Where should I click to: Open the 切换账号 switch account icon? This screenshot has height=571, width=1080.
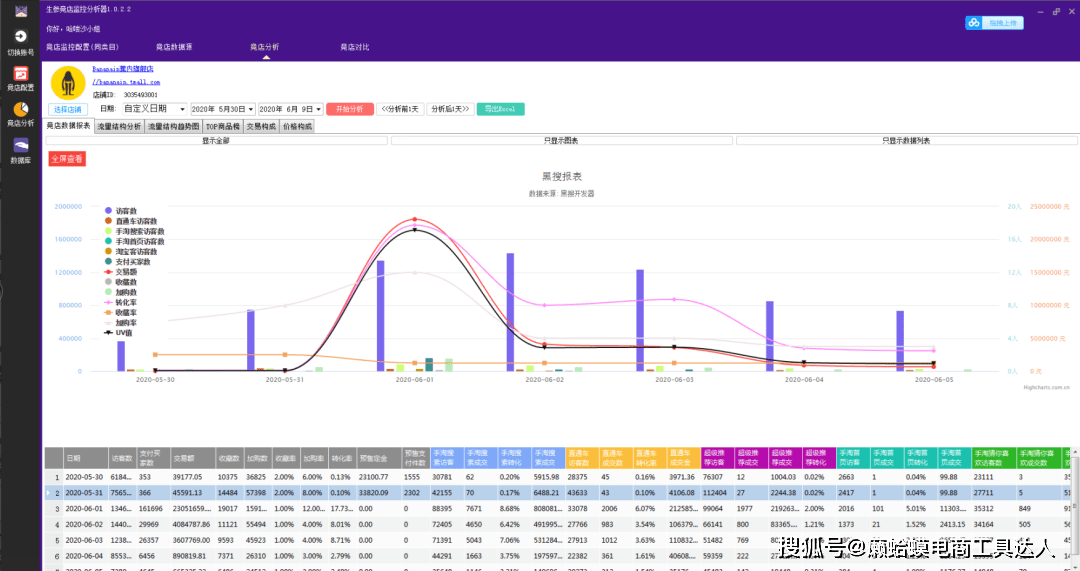pyautogui.click(x=21, y=37)
